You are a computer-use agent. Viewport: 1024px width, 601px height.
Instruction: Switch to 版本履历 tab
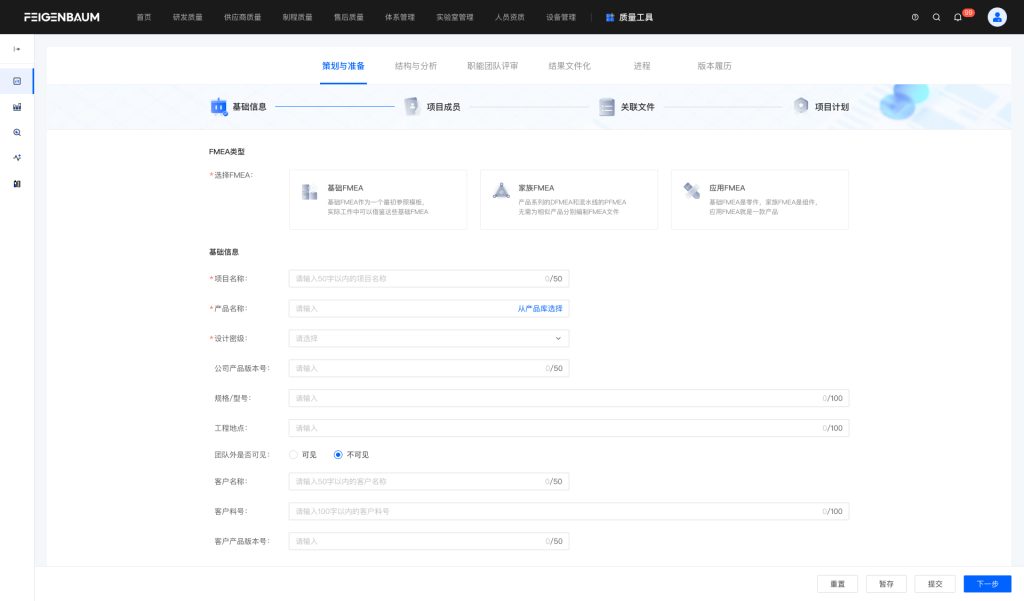coord(714,66)
